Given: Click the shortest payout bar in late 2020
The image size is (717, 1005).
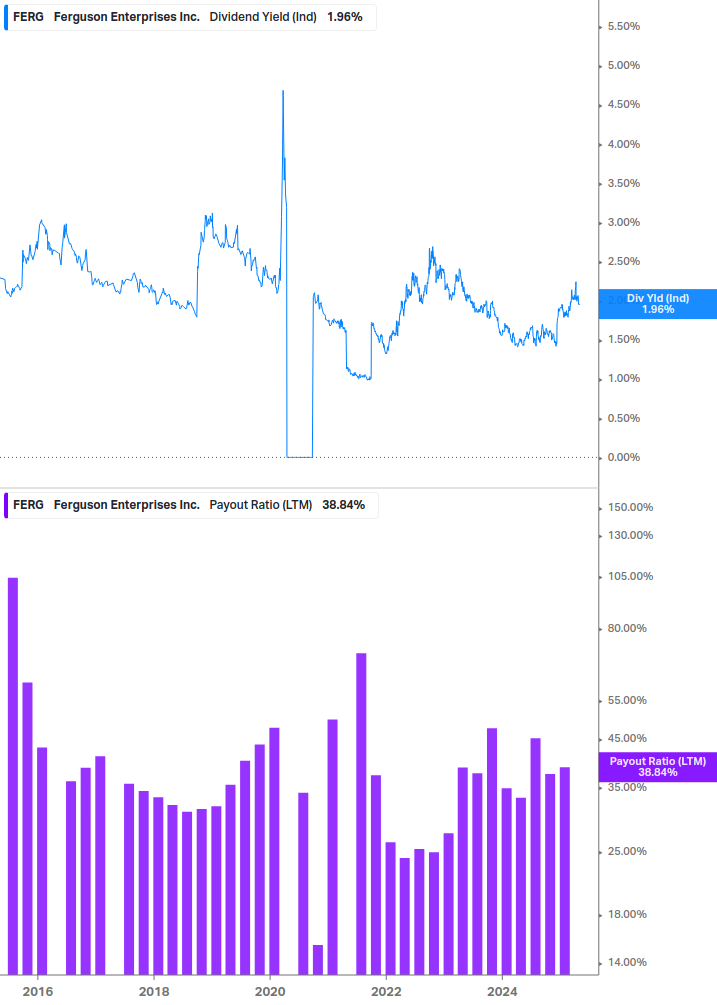Looking at the screenshot, I should tap(318, 960).
